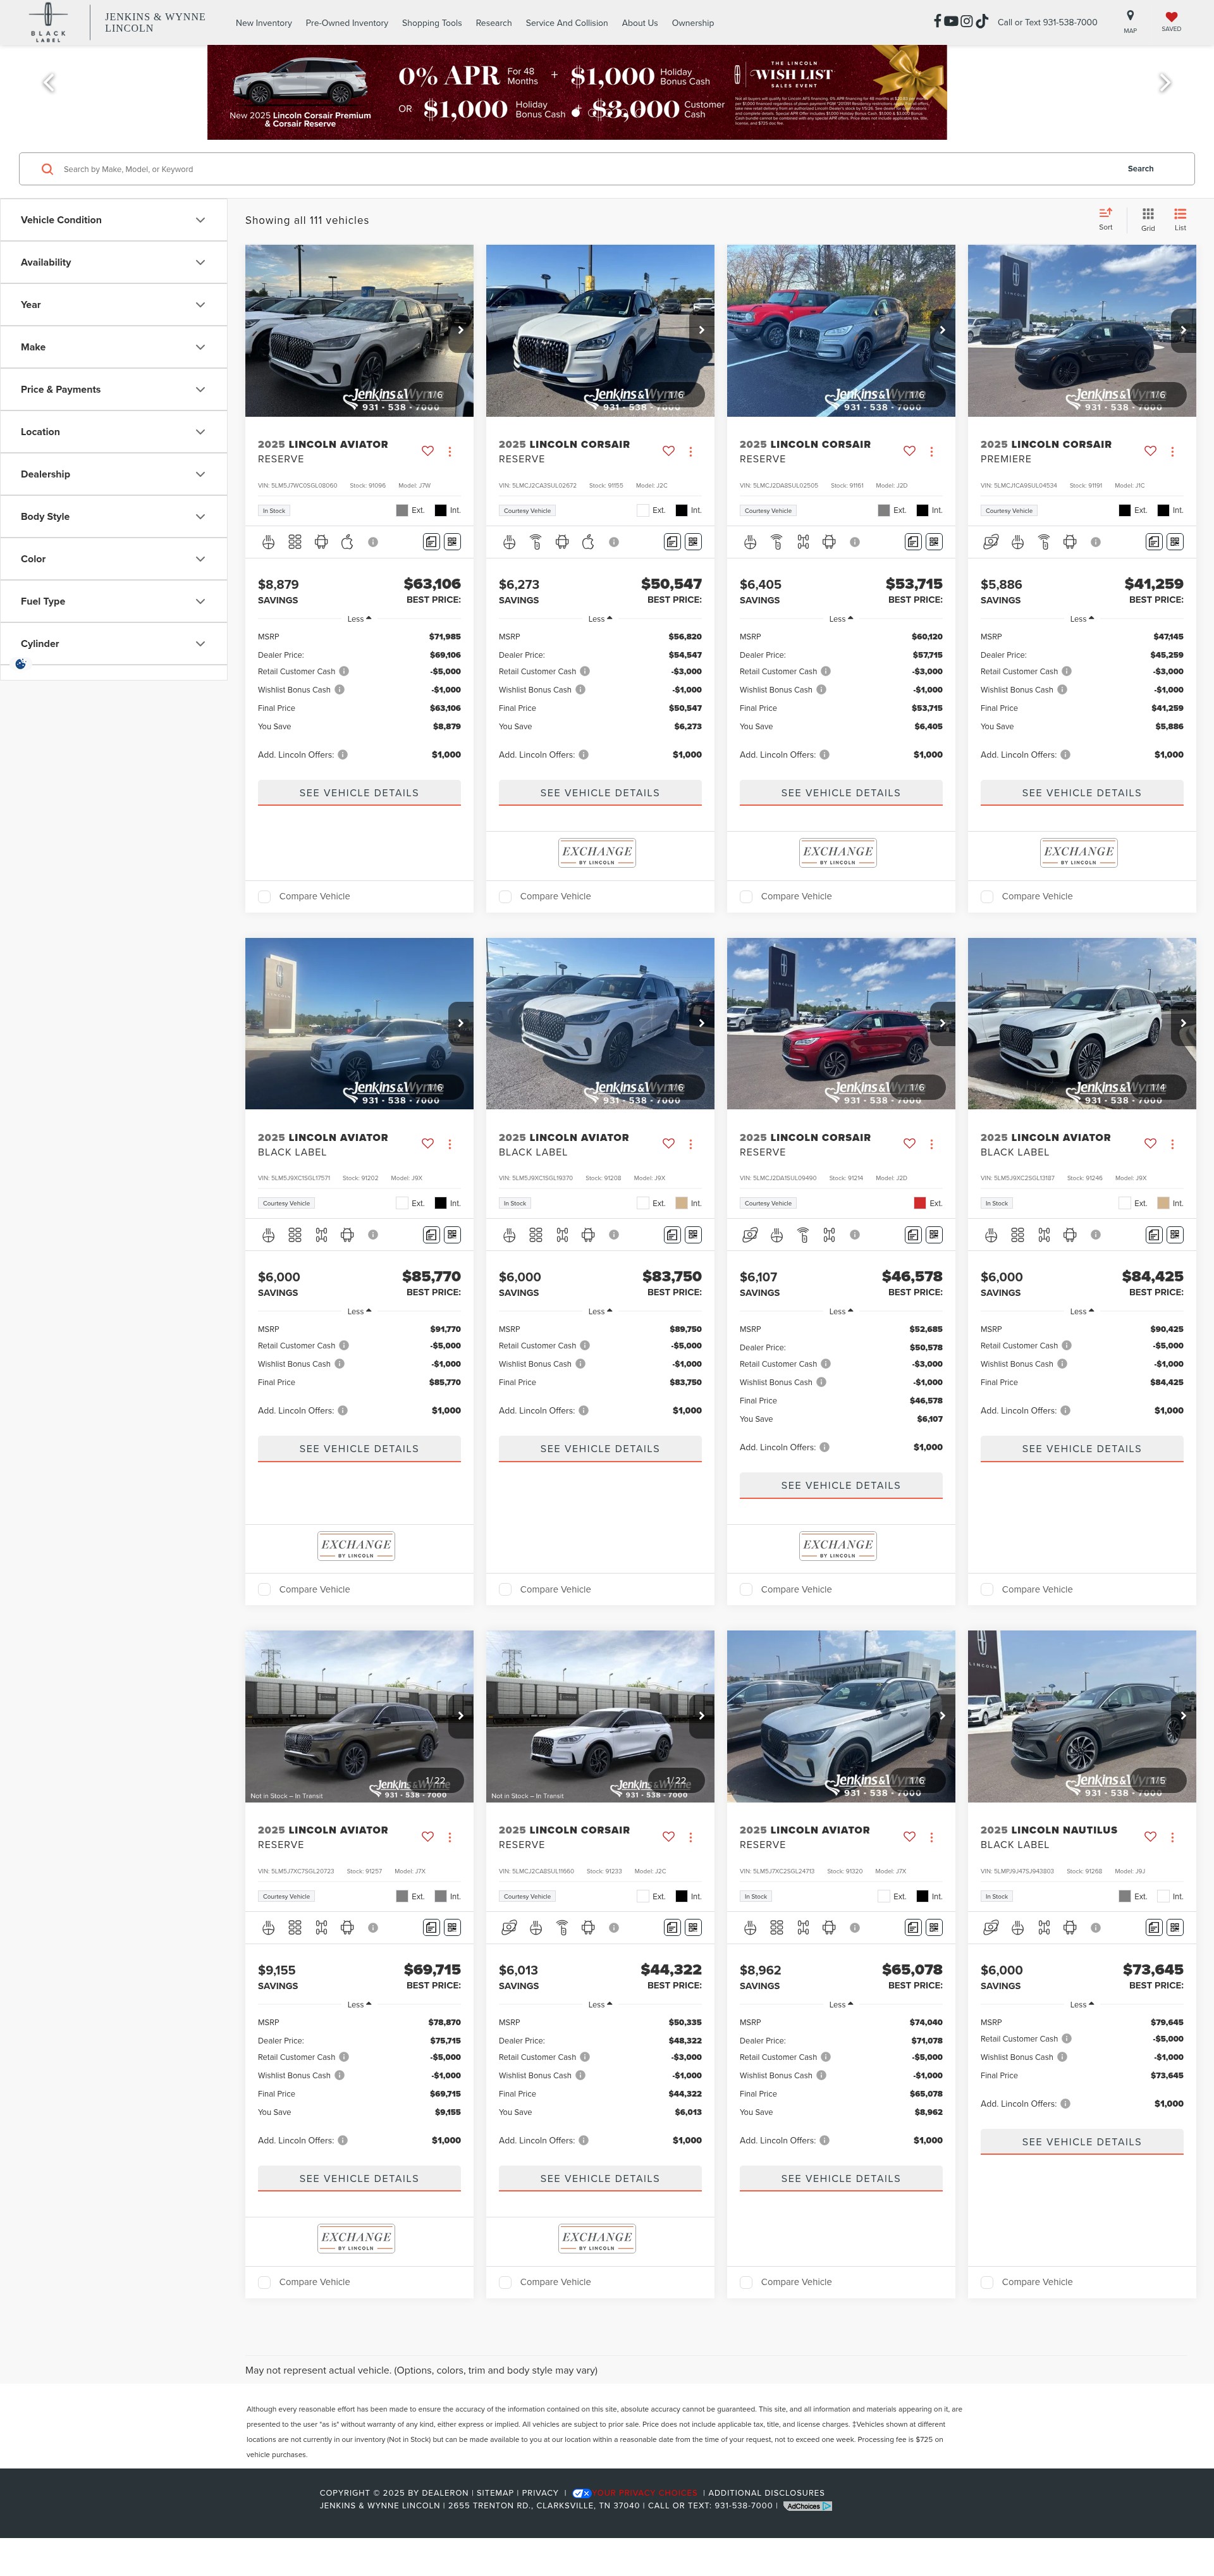Image resolution: width=1214 pixels, height=2576 pixels.
Task: Check Compare Vehicle for $50,547 Corsair
Action: click(x=506, y=897)
